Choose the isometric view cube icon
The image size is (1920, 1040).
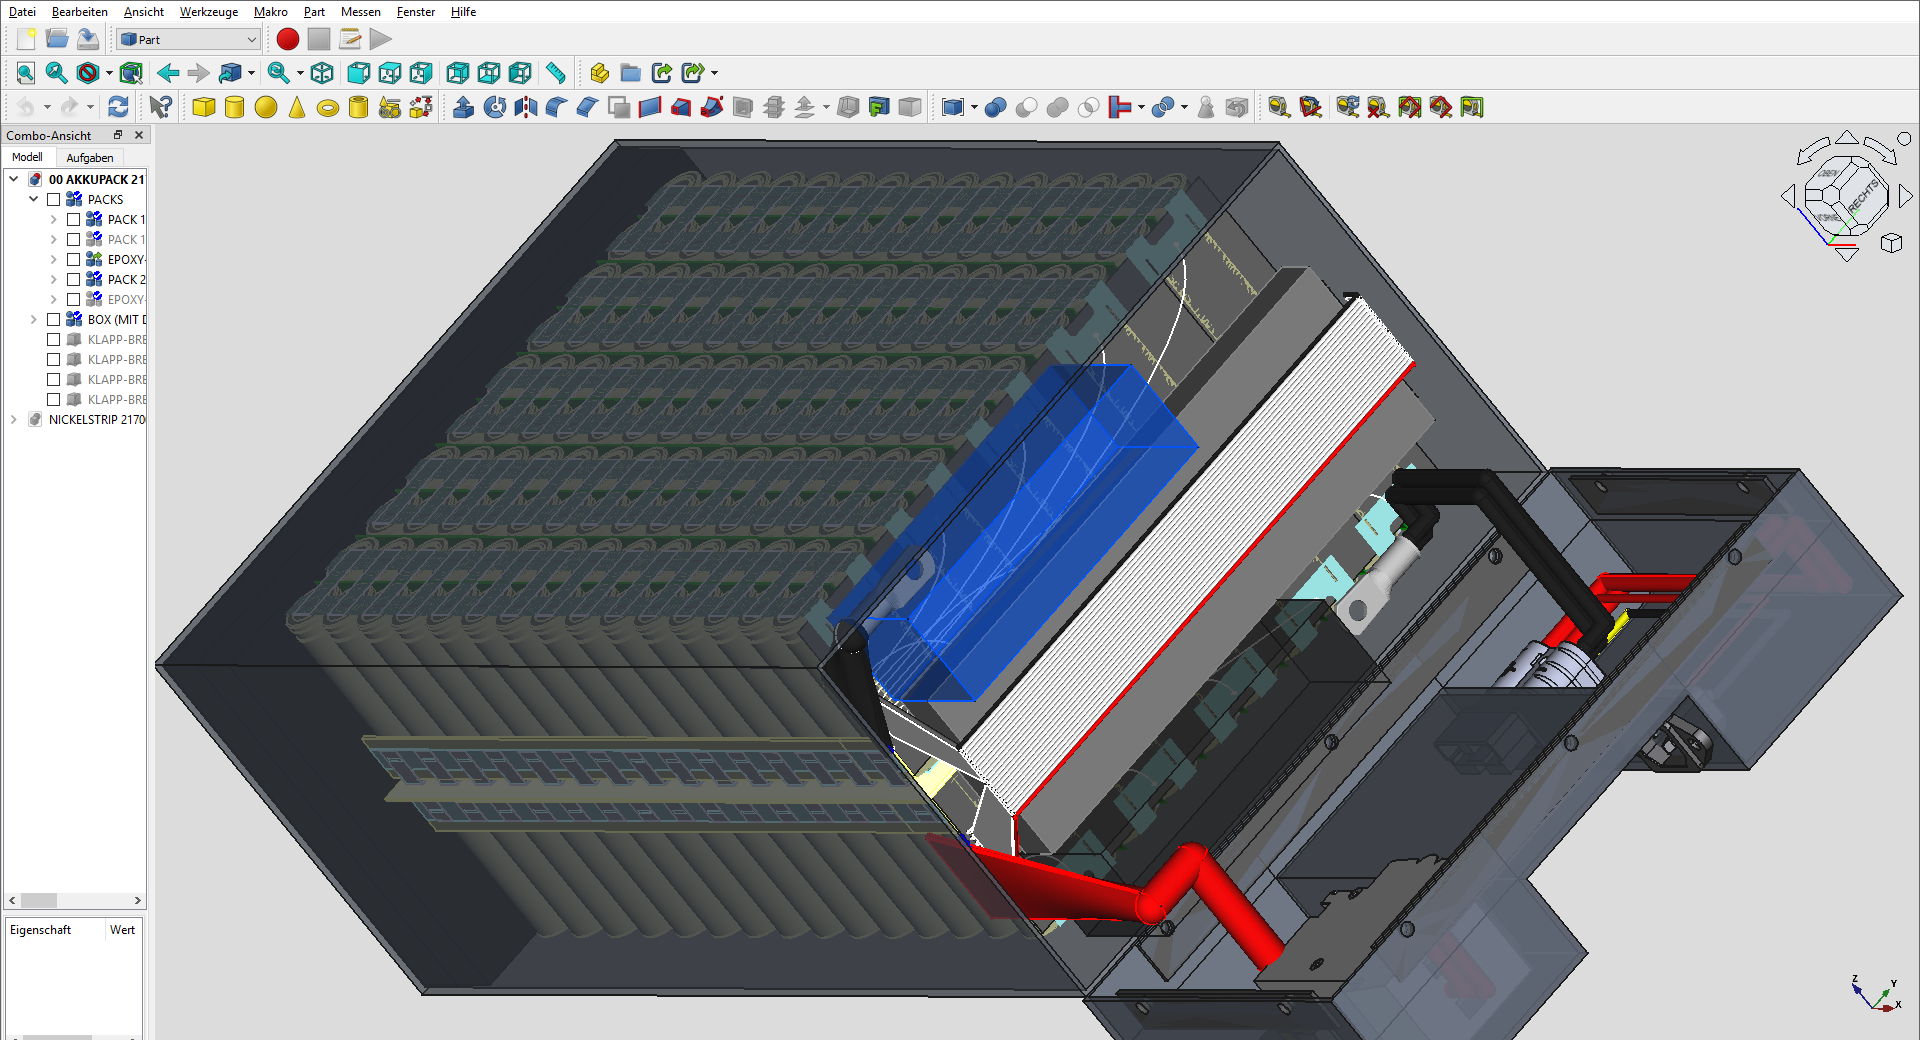click(322, 73)
